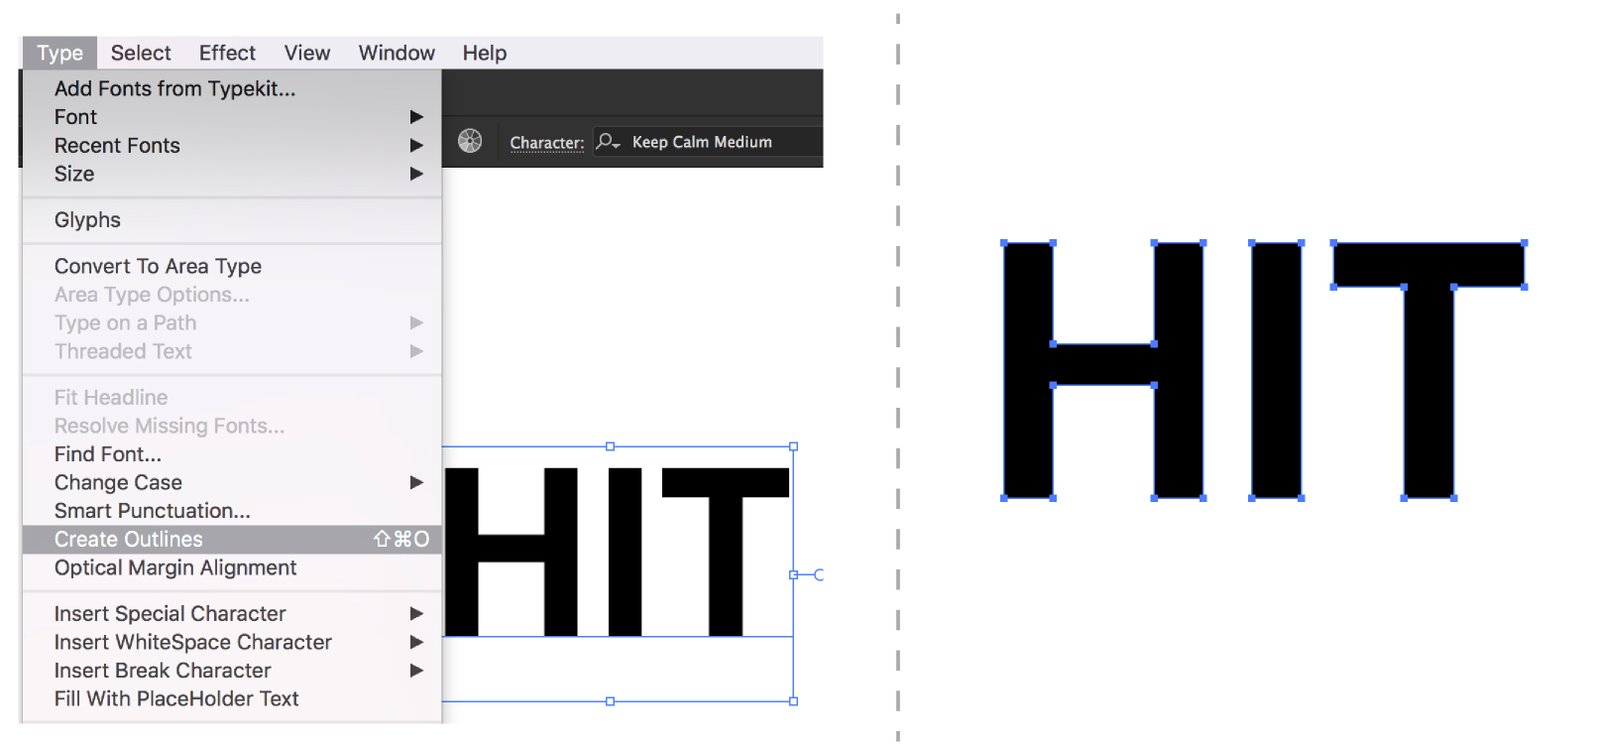This screenshot has width=1600, height=756.
Task: Click the text box out-port thread handle
Action: click(x=818, y=575)
